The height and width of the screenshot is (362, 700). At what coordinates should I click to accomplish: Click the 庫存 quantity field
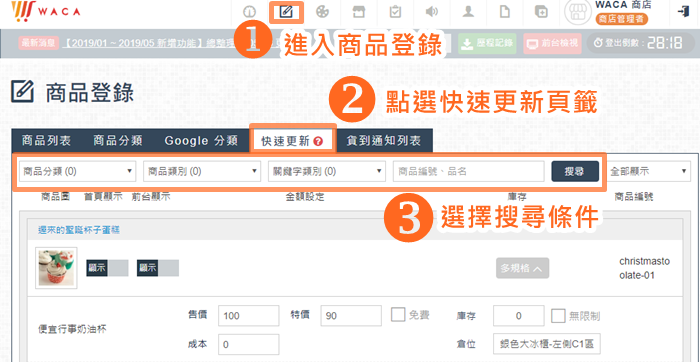coord(519,316)
